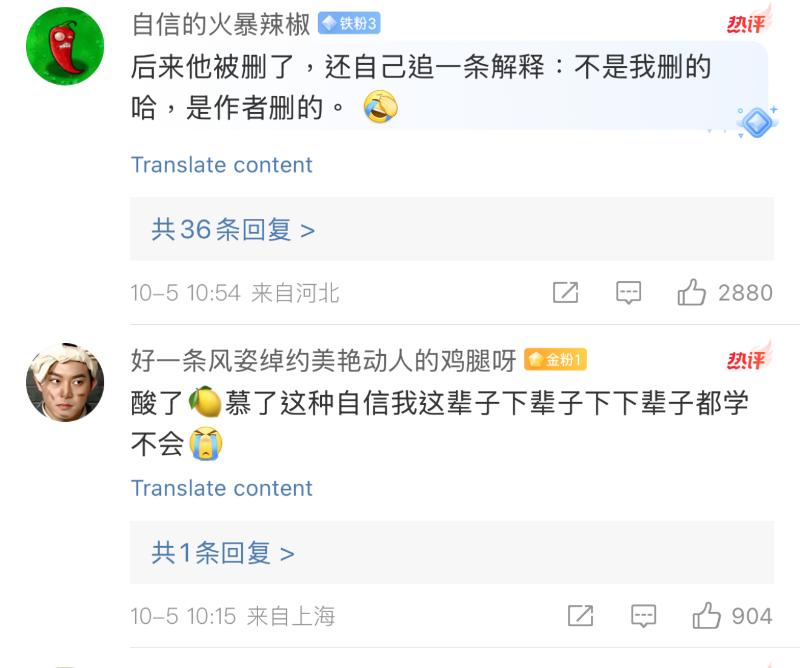The image size is (800, 668).
Task: Translate the second comment content
Action: pyautogui.click(x=221, y=488)
